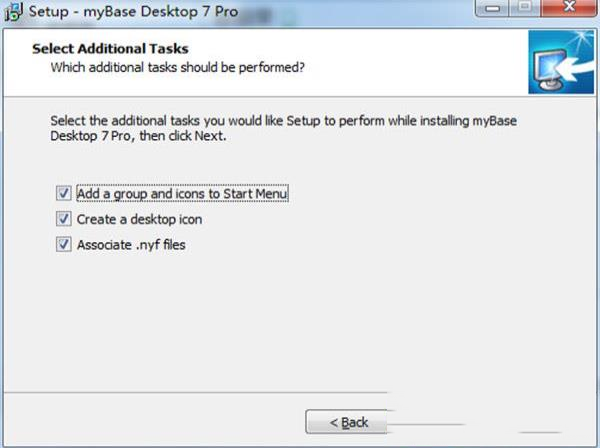Click the "Create a desktop icon" label text
600x448 pixels.
click(x=139, y=218)
